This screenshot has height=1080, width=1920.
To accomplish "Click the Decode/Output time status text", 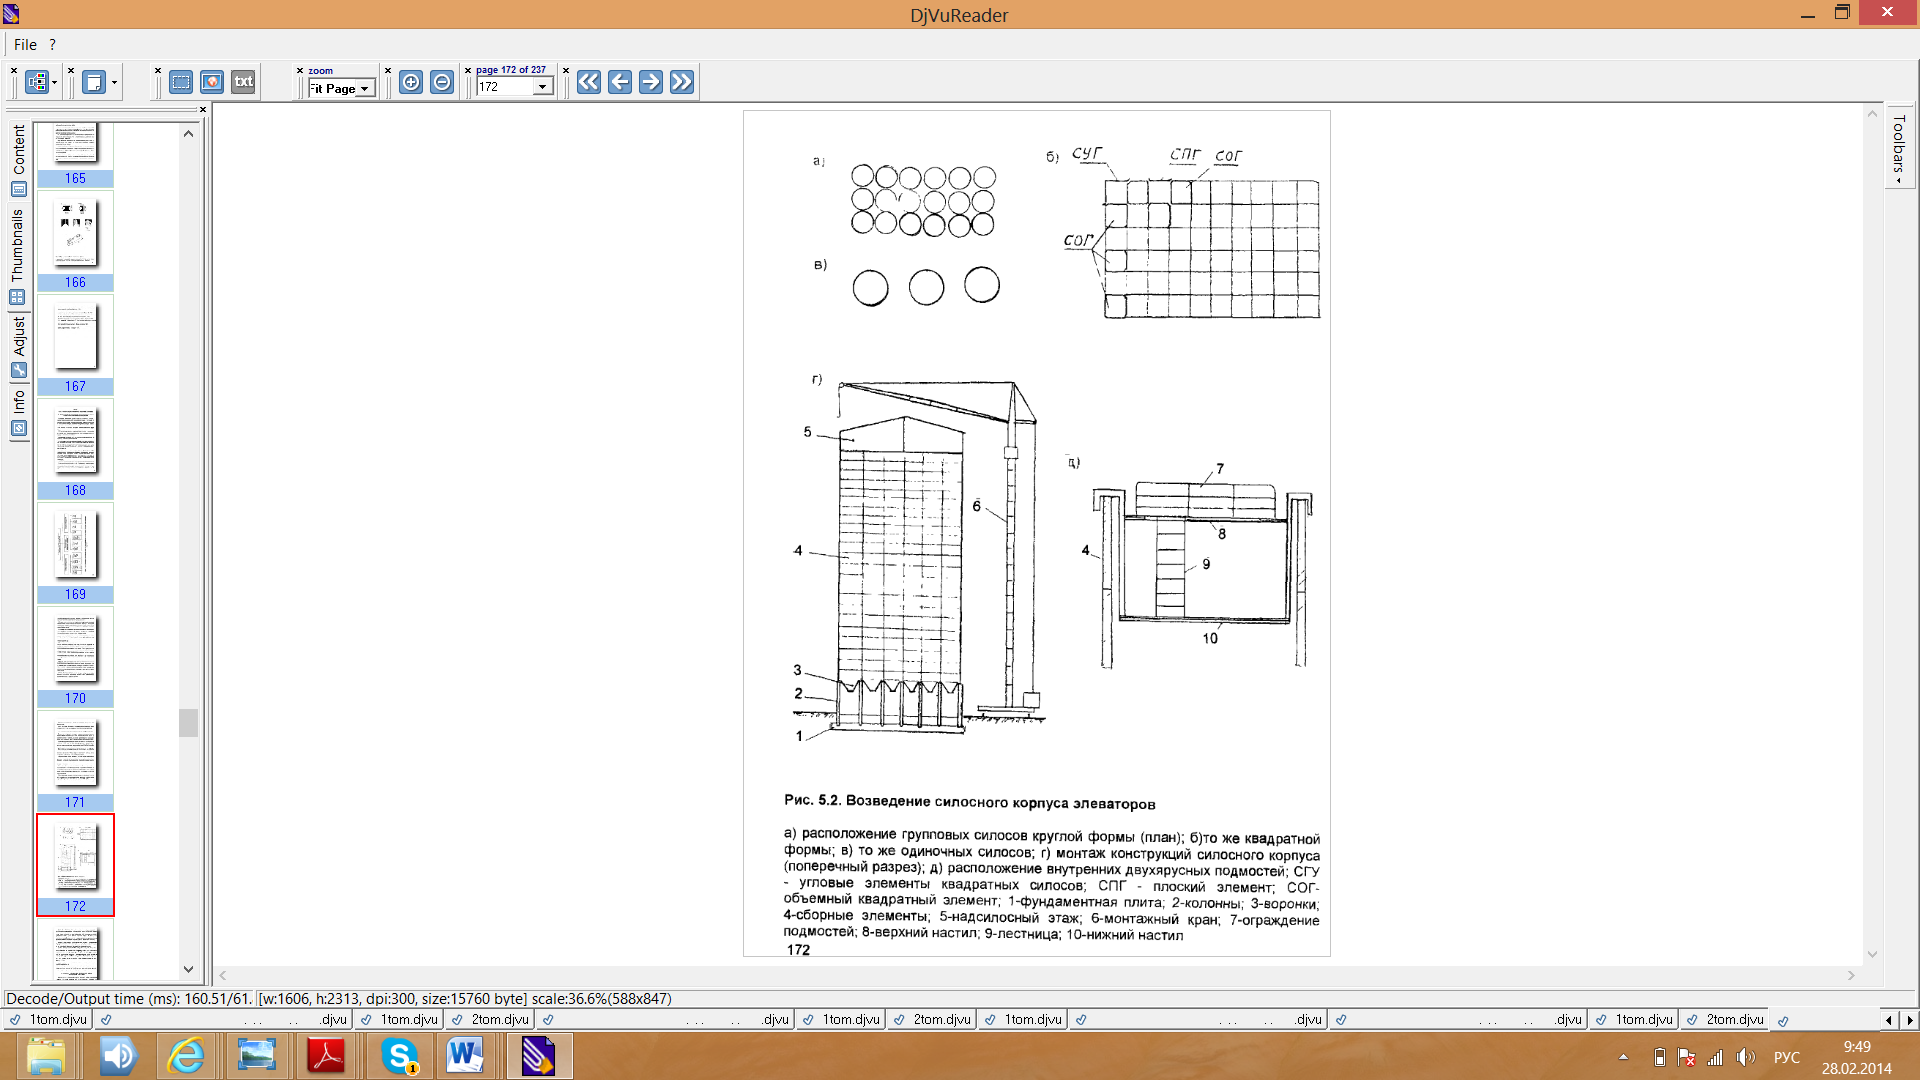I will (129, 998).
